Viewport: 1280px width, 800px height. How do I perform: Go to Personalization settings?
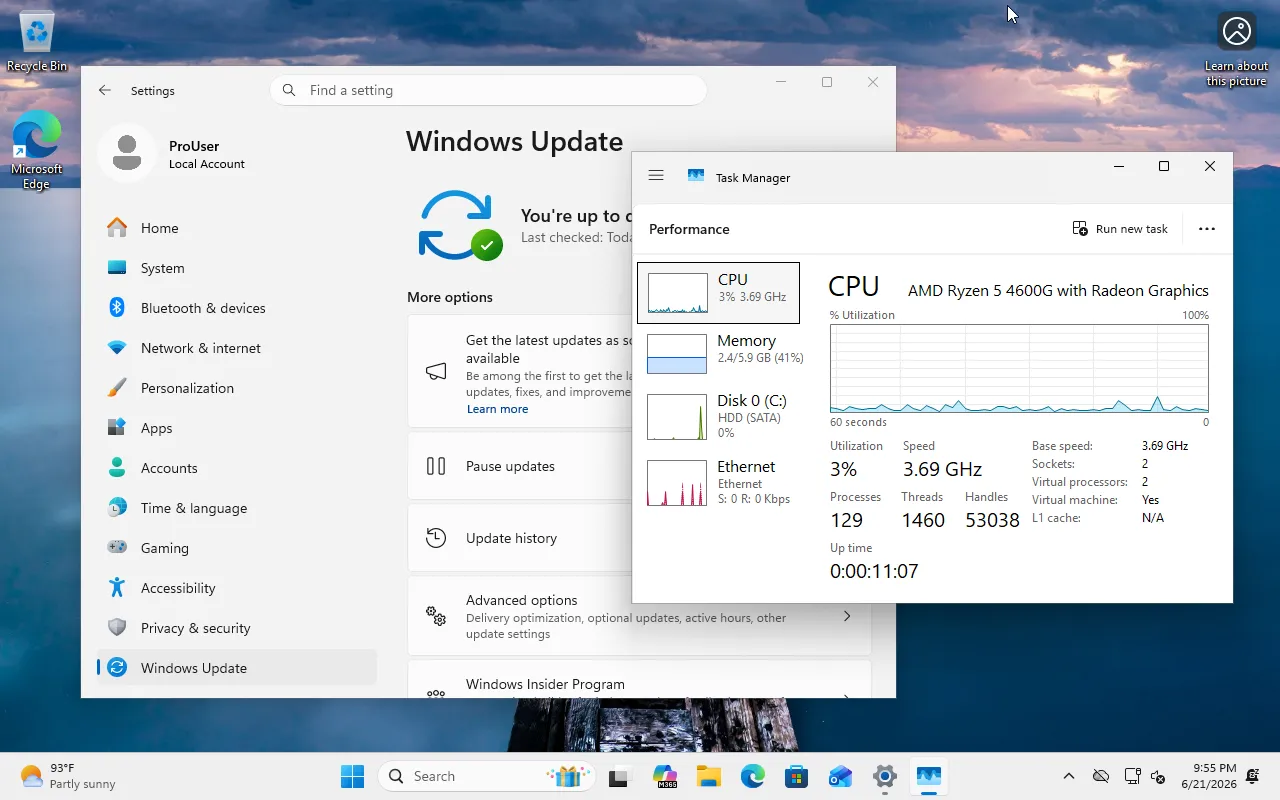click(237, 388)
